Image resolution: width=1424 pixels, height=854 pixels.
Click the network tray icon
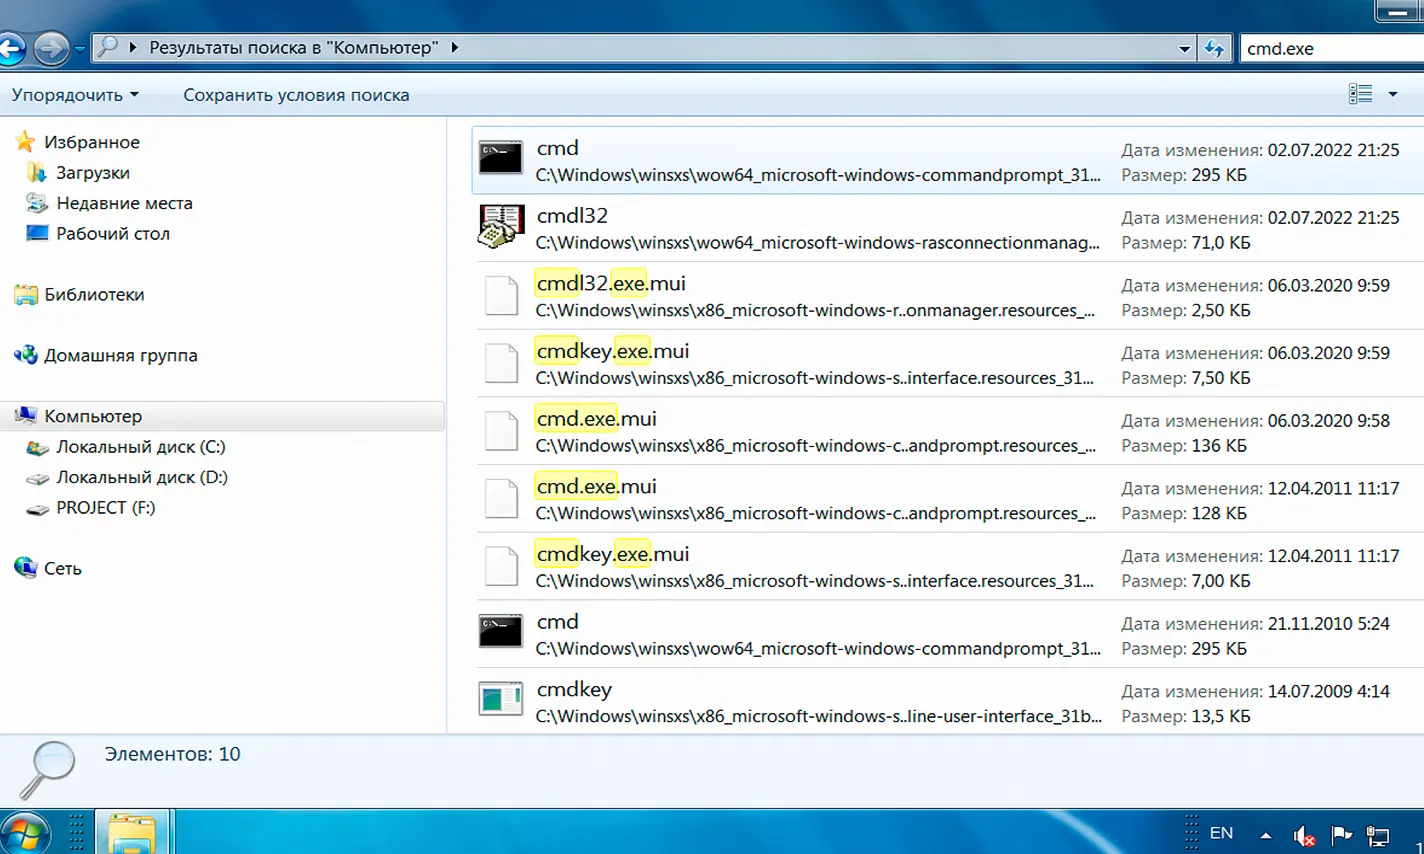click(x=1378, y=835)
